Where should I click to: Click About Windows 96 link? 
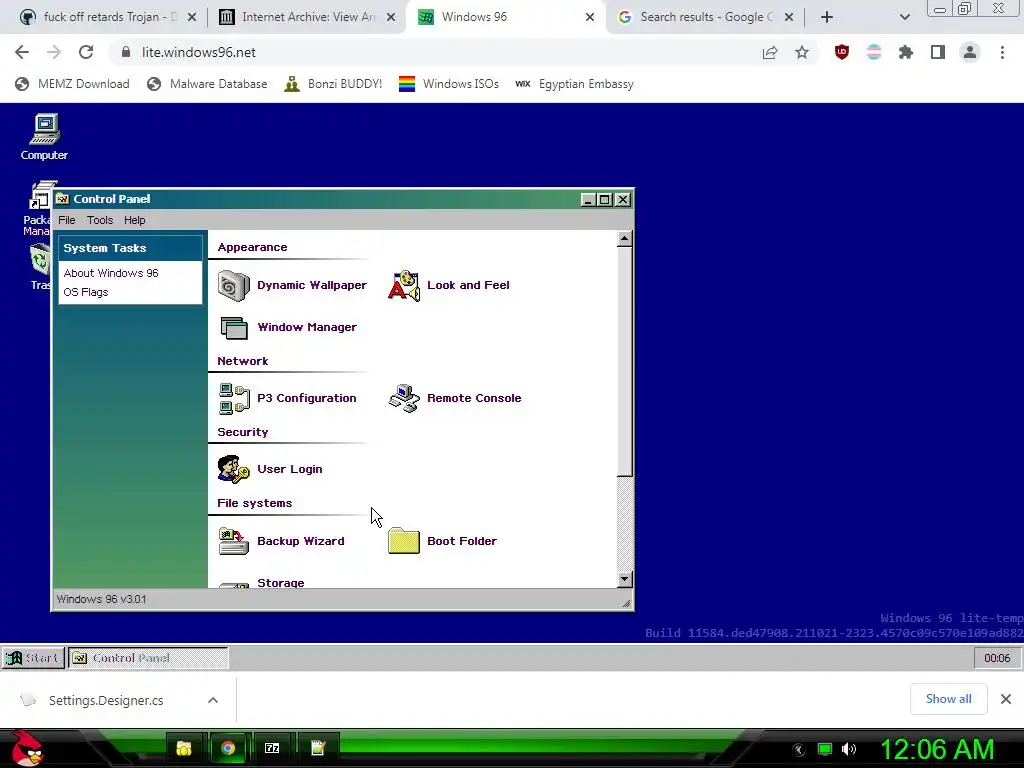coord(111,273)
